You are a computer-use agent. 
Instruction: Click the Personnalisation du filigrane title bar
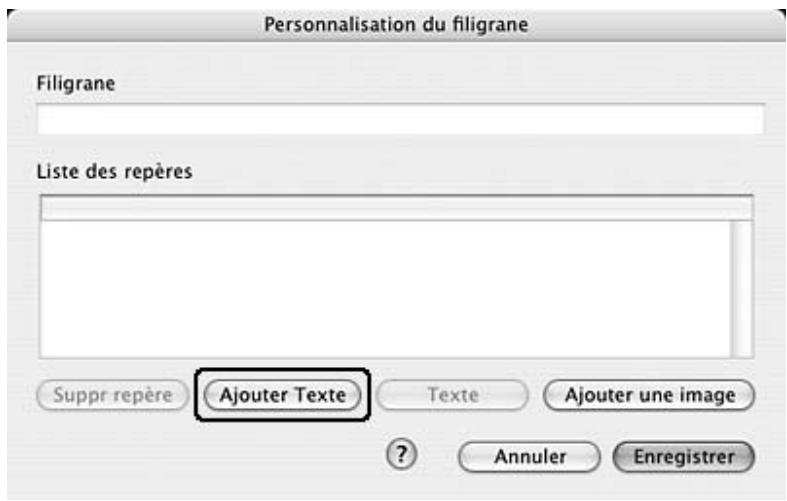pyautogui.click(x=396, y=25)
